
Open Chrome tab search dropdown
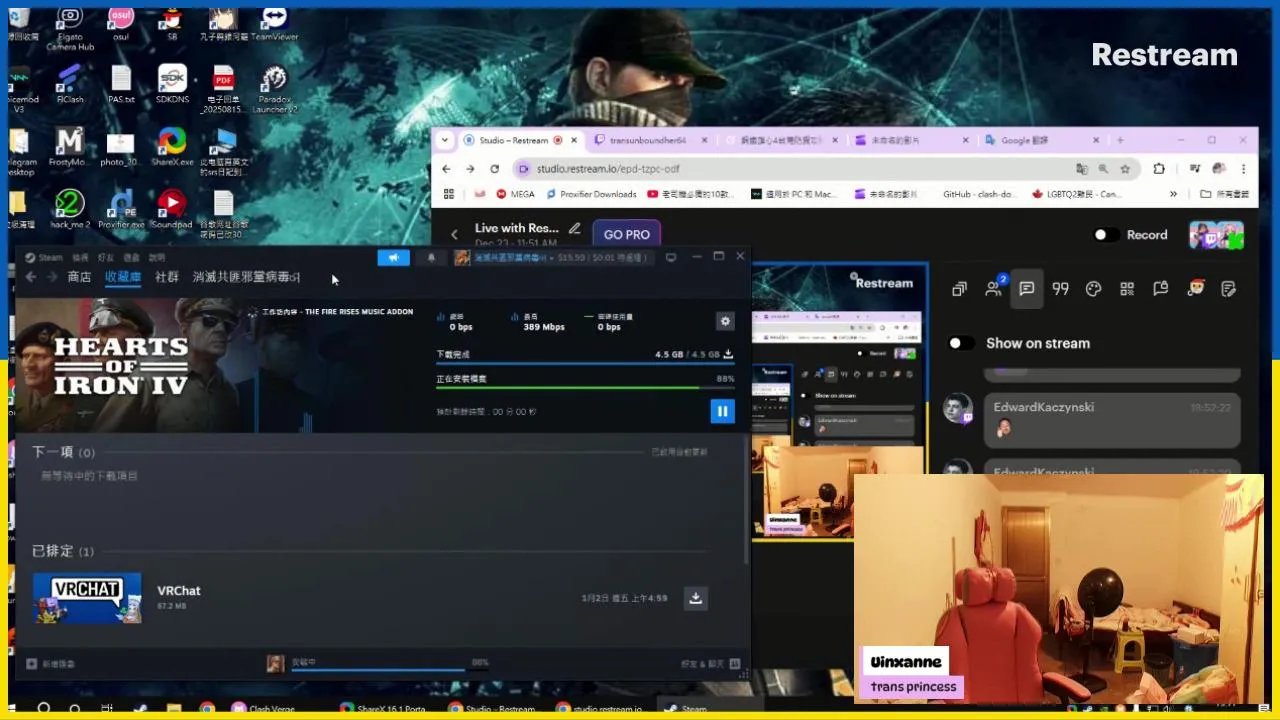[x=445, y=140]
